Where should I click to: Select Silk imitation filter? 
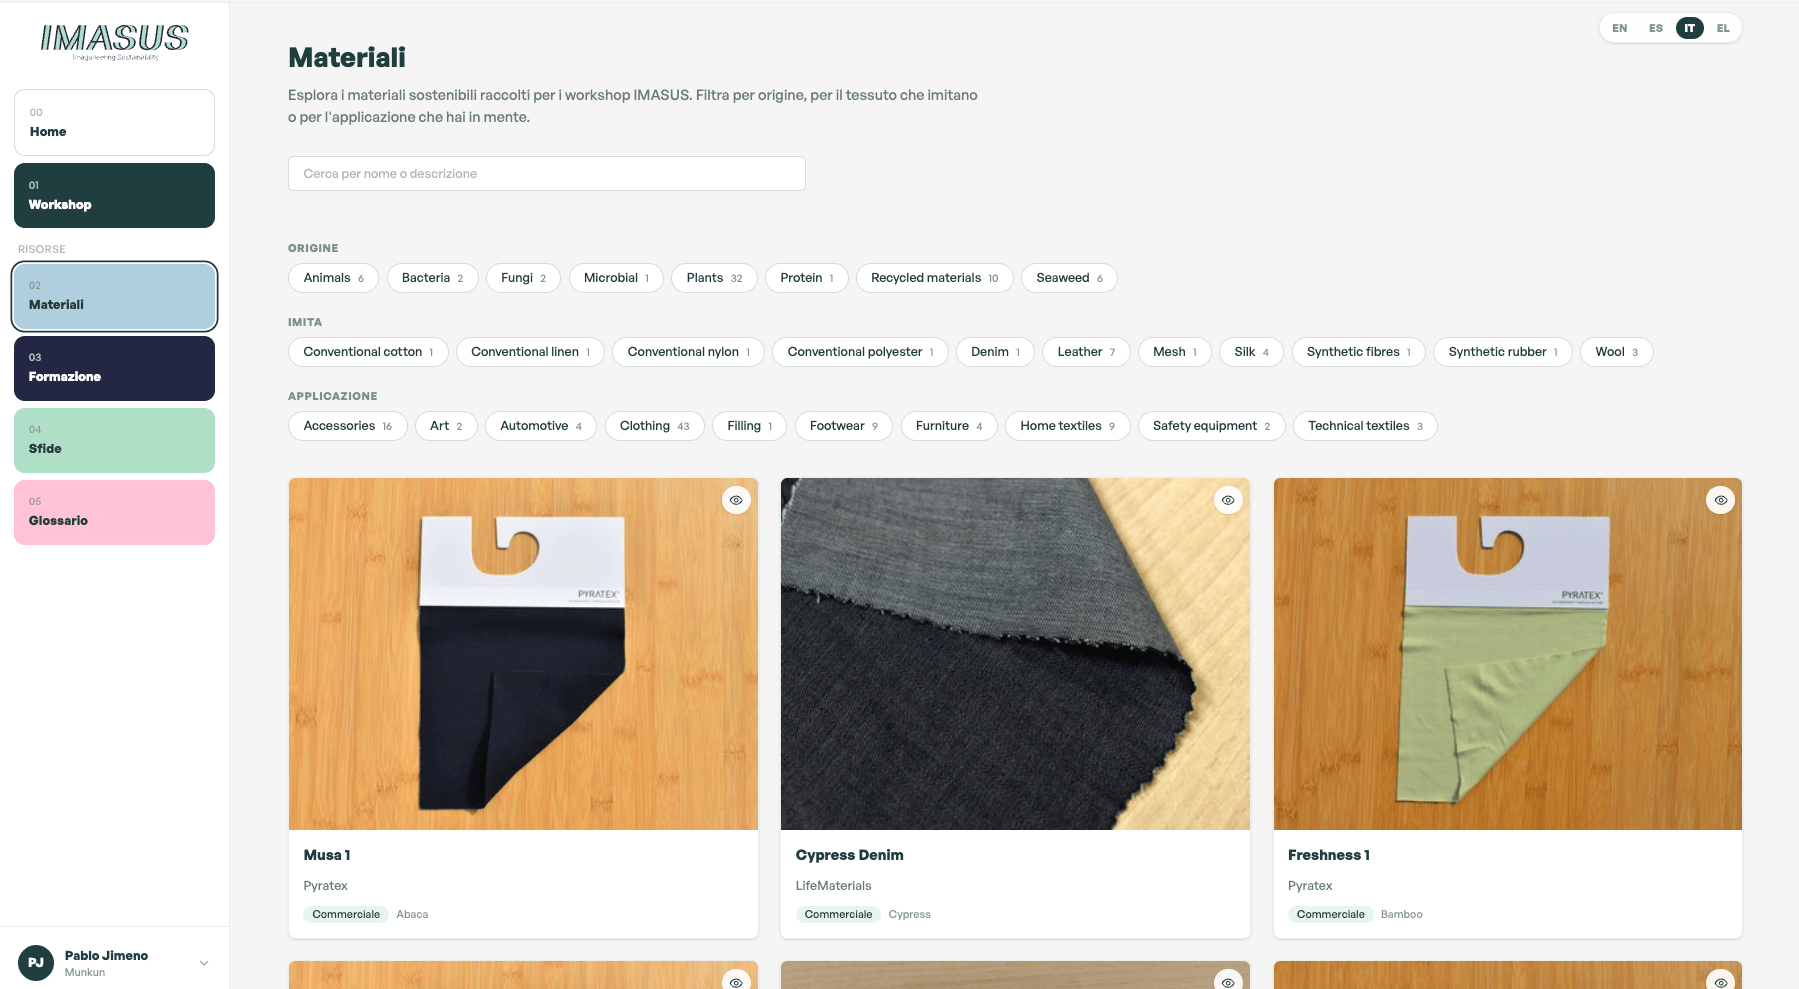[x=1251, y=352]
